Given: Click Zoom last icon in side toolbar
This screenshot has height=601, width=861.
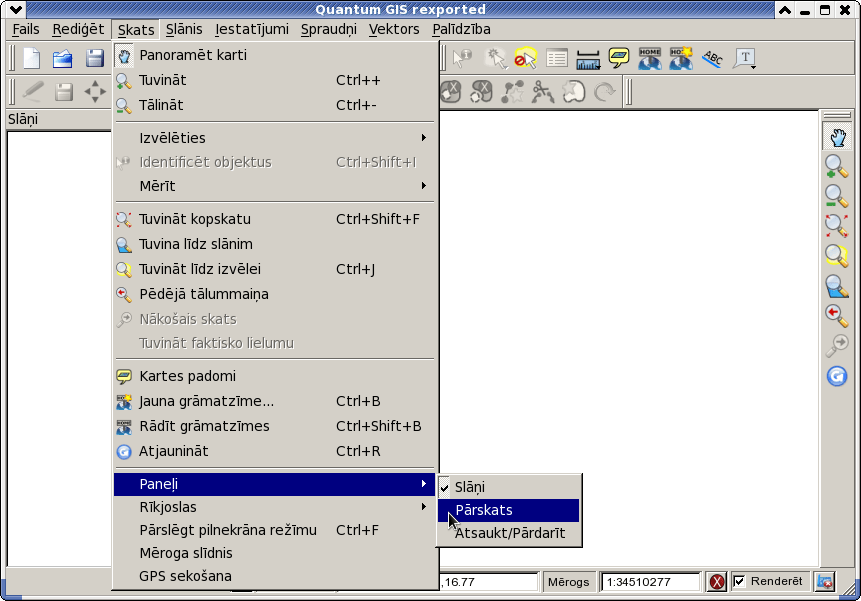Looking at the screenshot, I should point(836,316).
